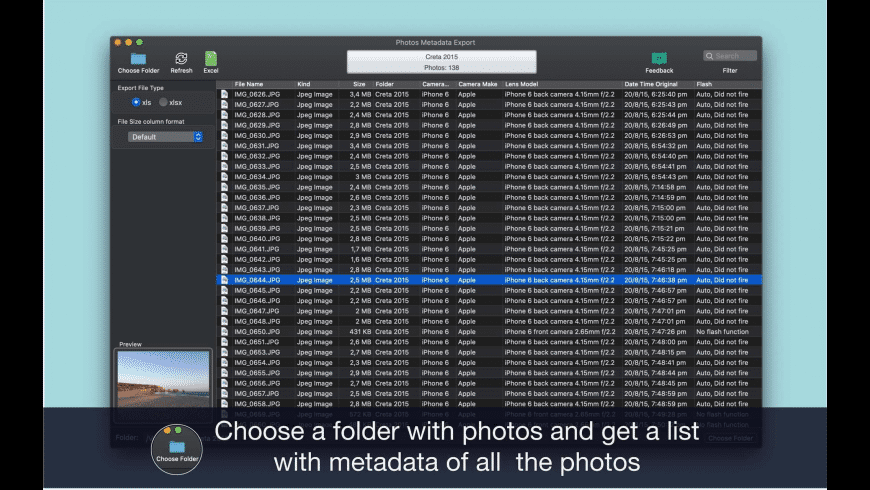
Task: Click the Preview photo thumbnail
Action: (x=163, y=380)
